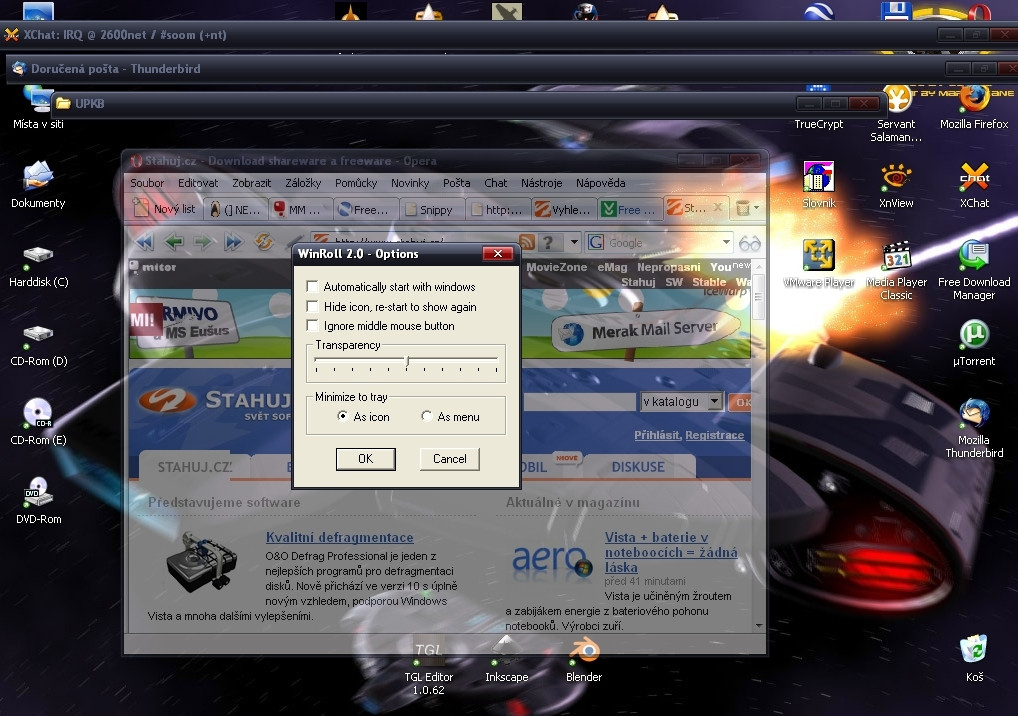This screenshot has width=1018, height=716.
Task: Select the As icon radio option
Action: [x=343, y=416]
